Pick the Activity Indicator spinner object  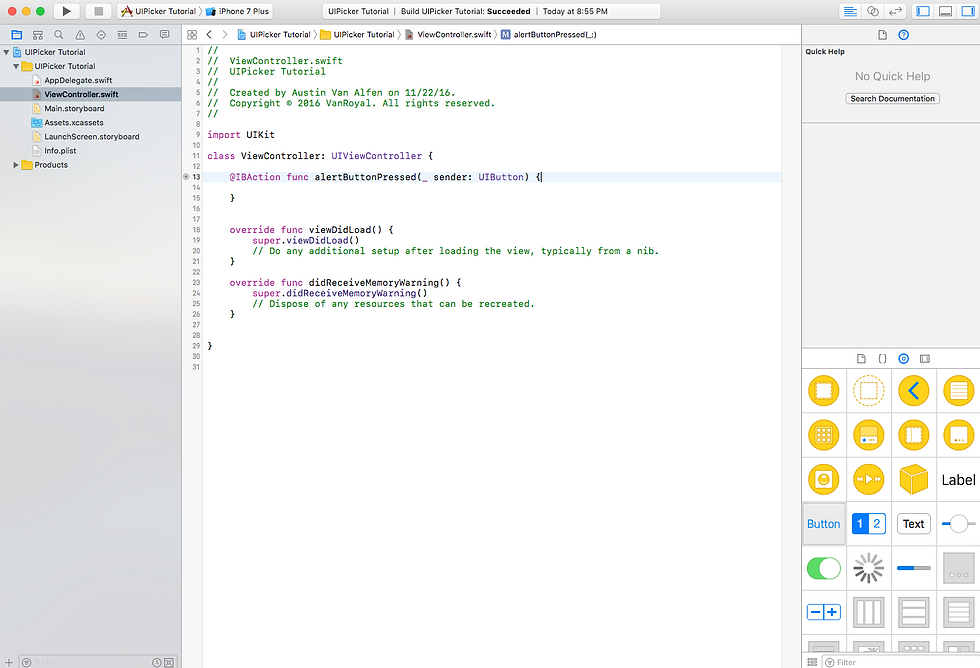(869, 568)
